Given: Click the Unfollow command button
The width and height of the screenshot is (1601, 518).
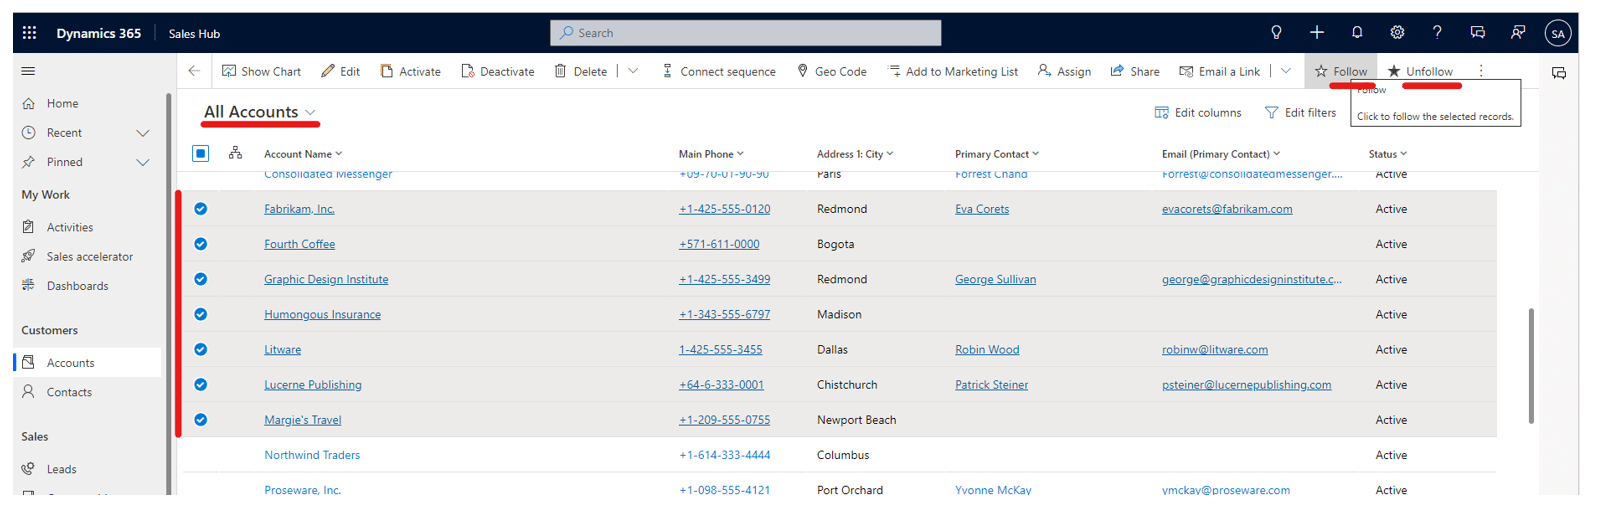Looking at the screenshot, I should point(1420,71).
